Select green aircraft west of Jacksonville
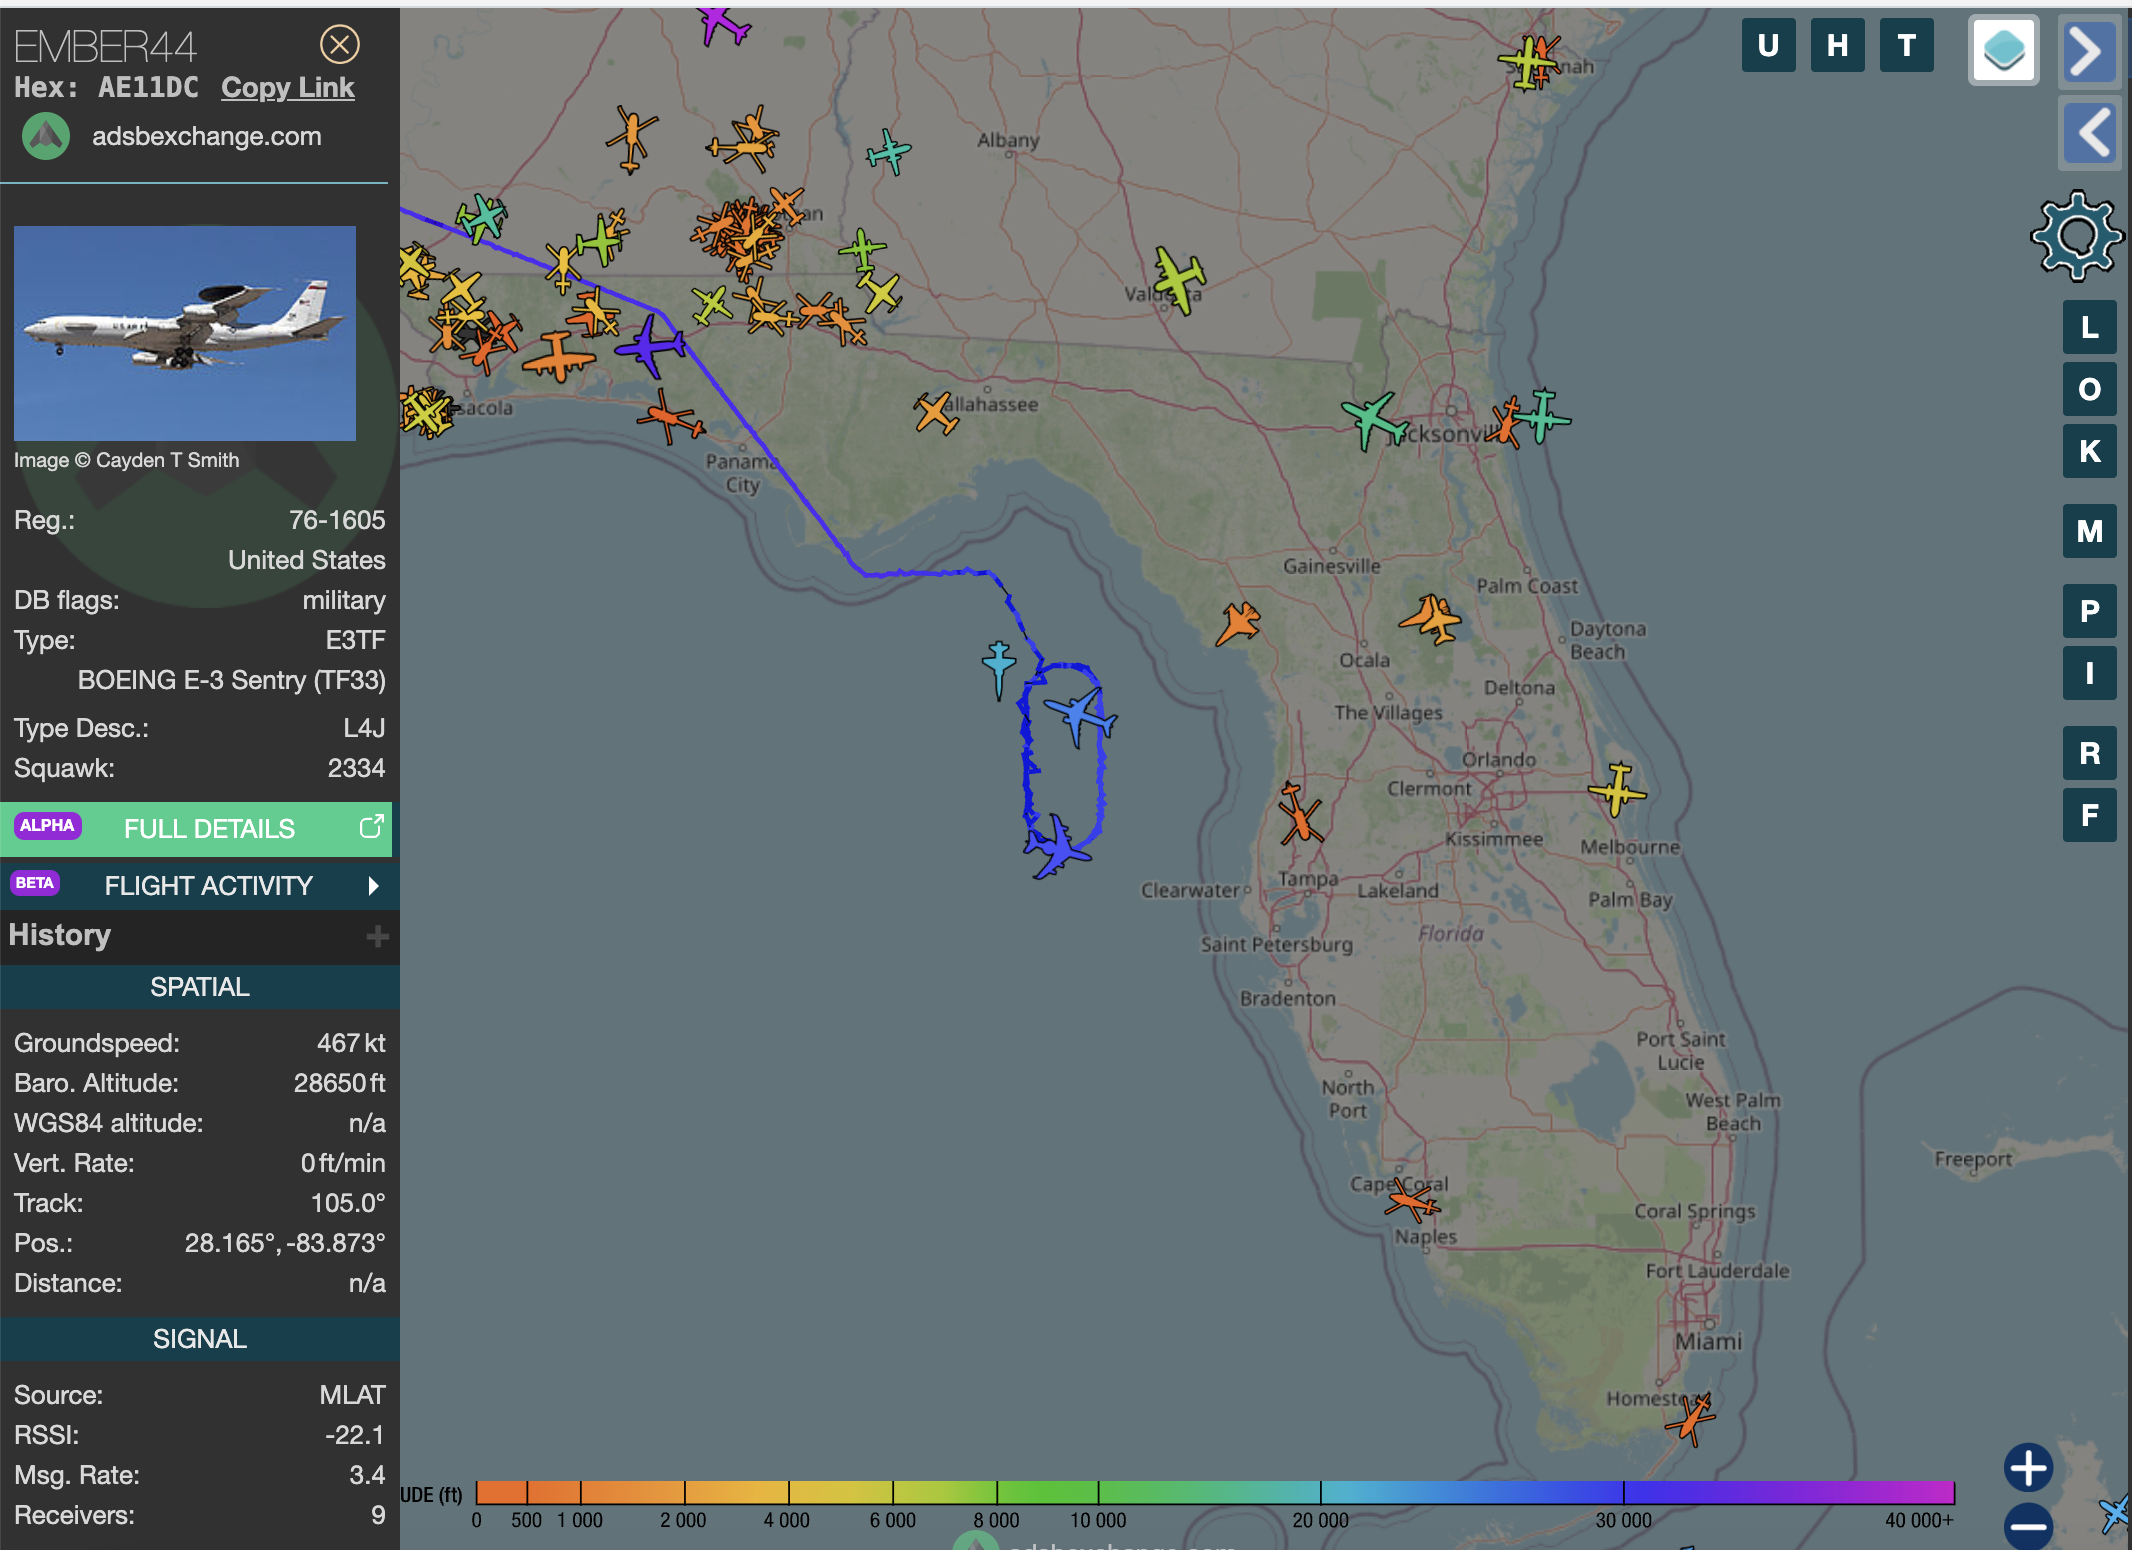2132x1550 pixels. tap(1374, 420)
